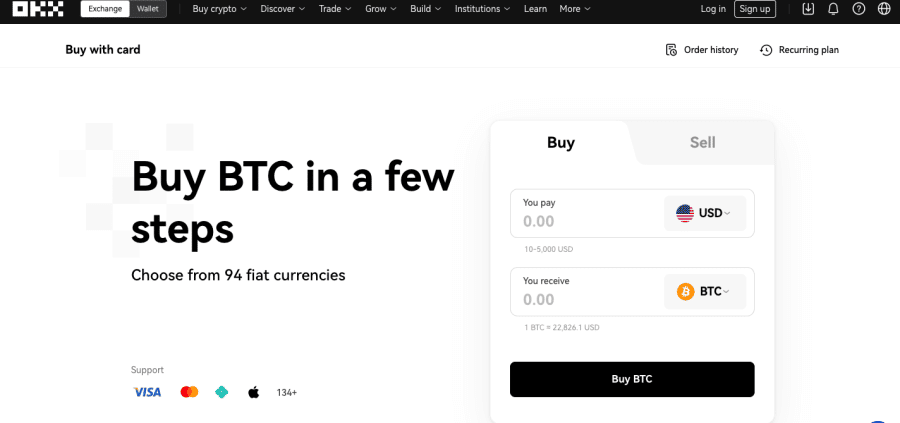This screenshot has height=423, width=900.
Task: Click the Buy BTC button
Action: pyautogui.click(x=632, y=379)
